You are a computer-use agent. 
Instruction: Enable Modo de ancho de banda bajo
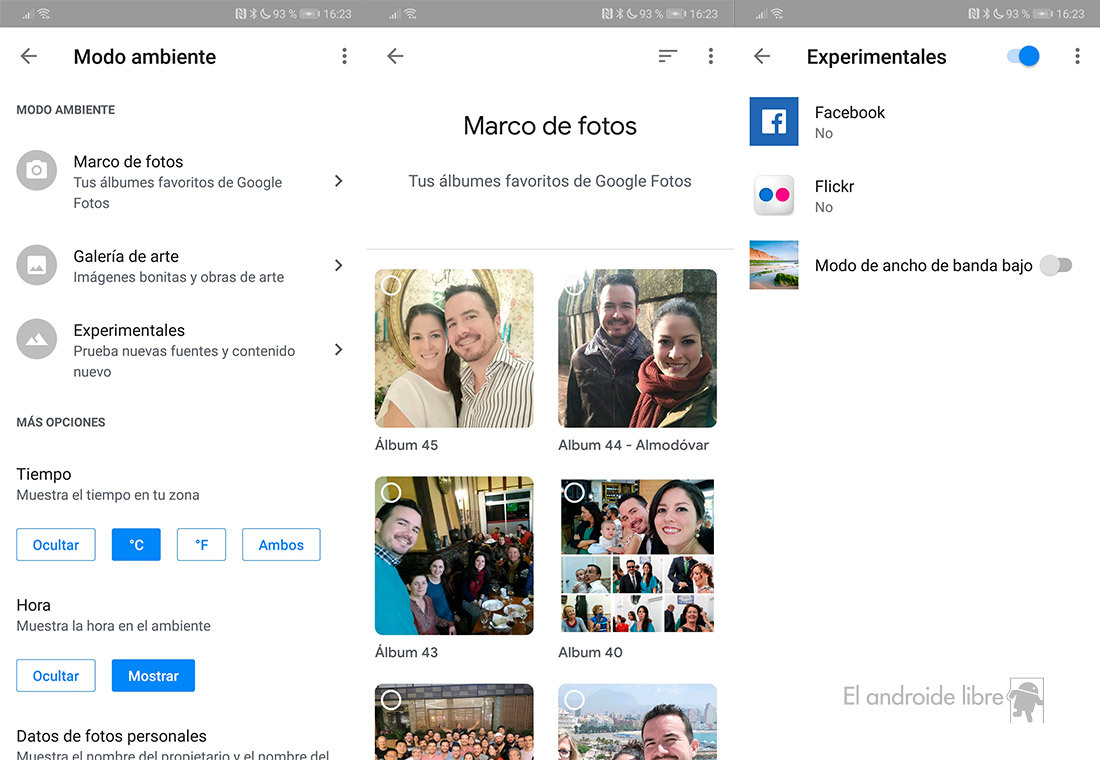click(1055, 265)
